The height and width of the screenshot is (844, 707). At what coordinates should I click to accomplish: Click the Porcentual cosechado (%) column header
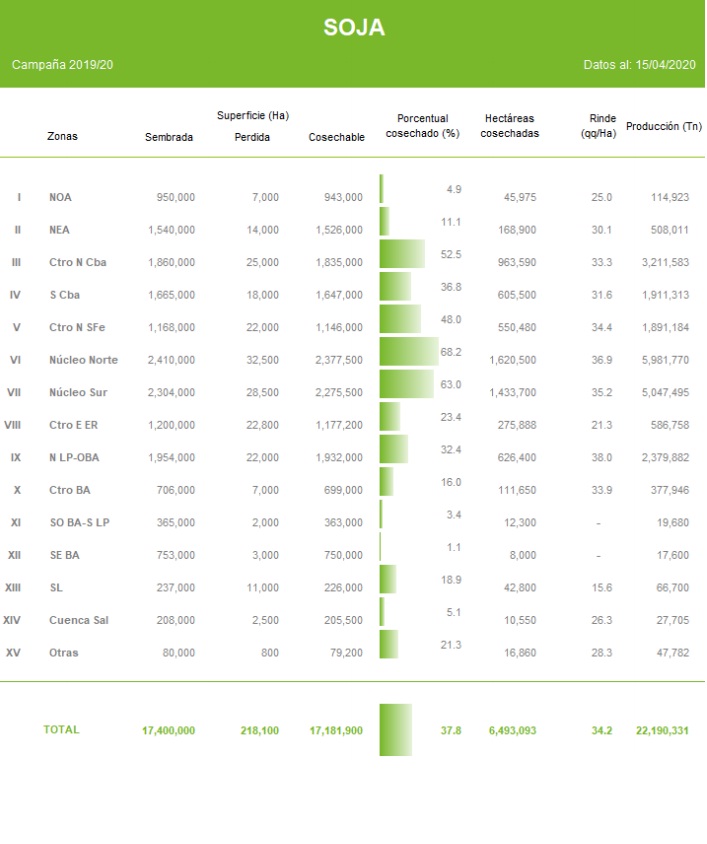coord(422,126)
